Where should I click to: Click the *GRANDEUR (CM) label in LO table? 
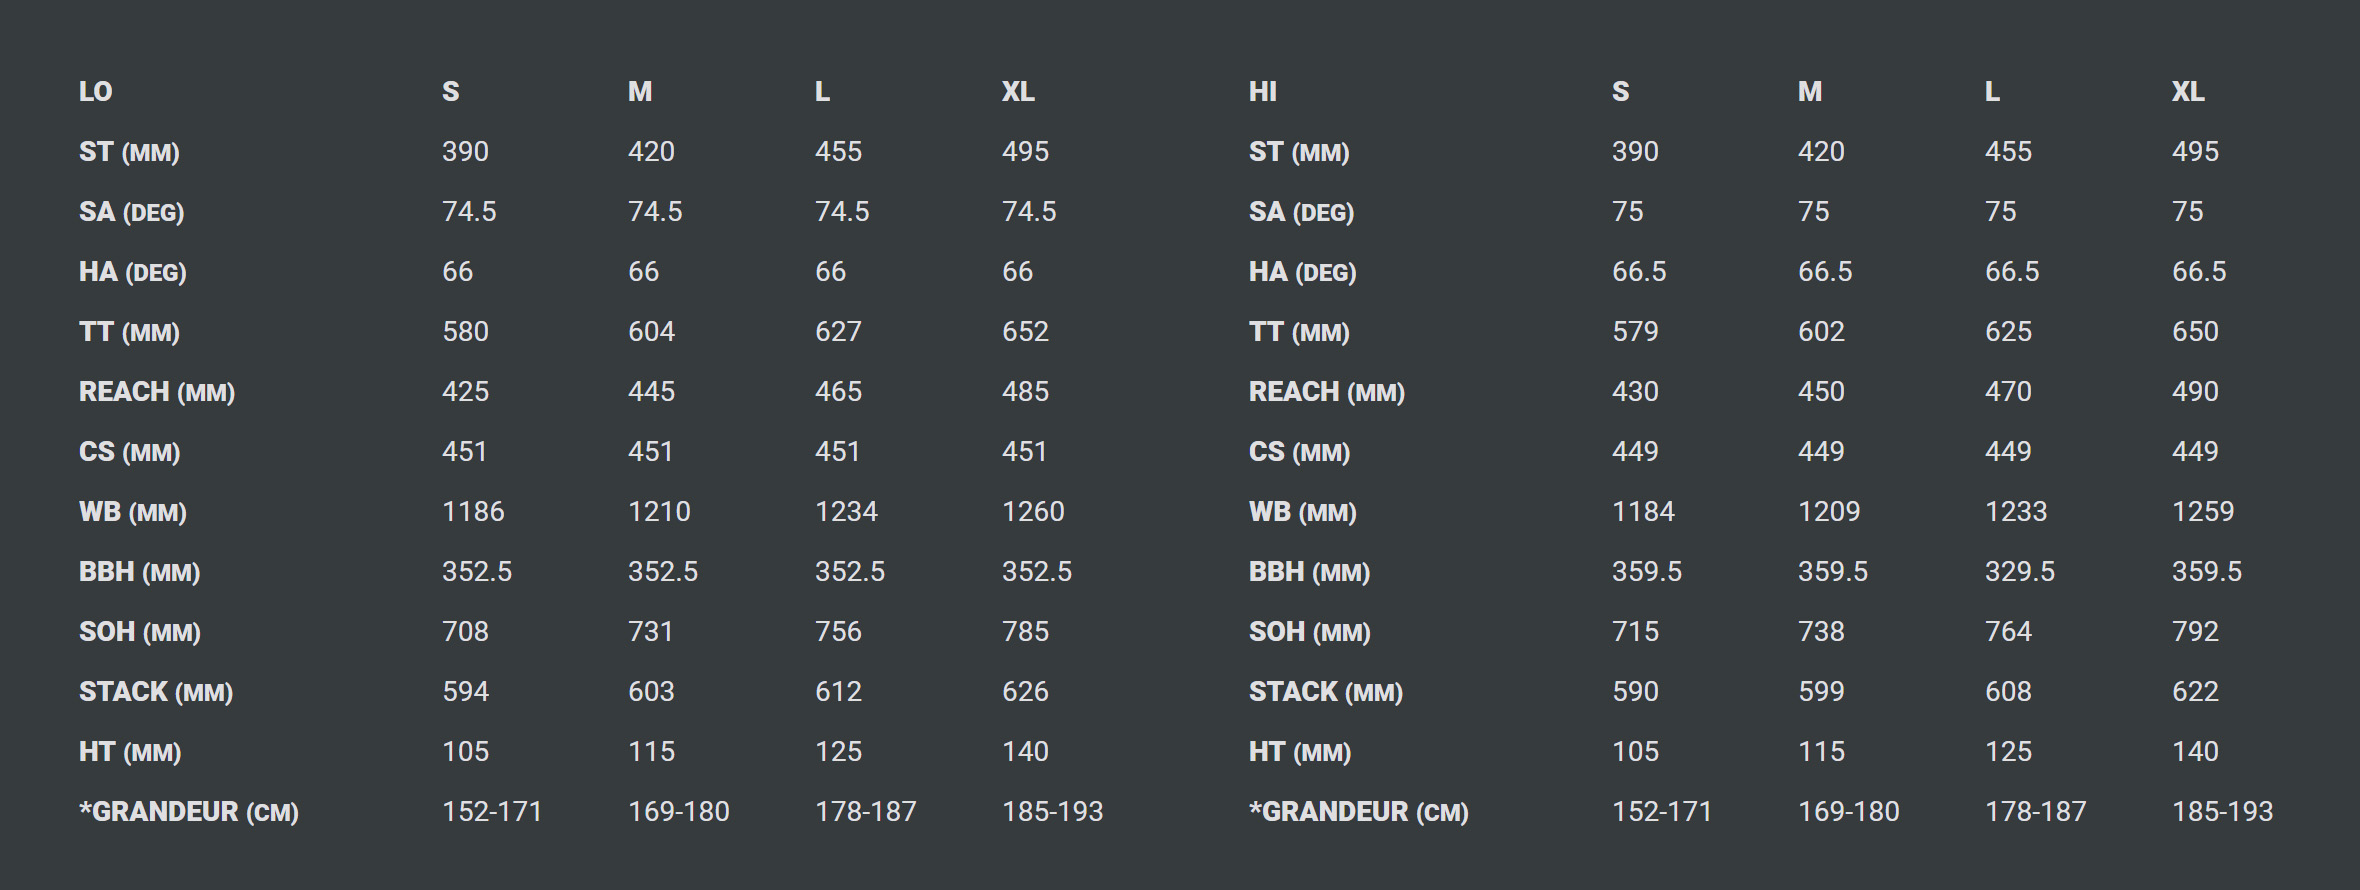(x=189, y=812)
